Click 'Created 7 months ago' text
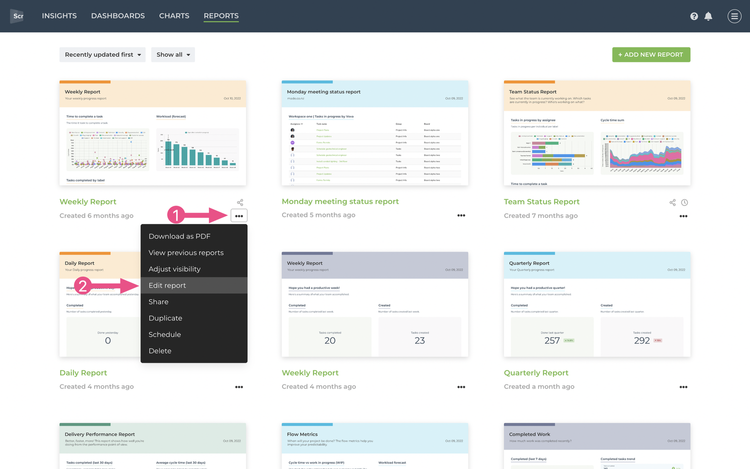Image resolution: width=750 pixels, height=469 pixels. [540, 216]
